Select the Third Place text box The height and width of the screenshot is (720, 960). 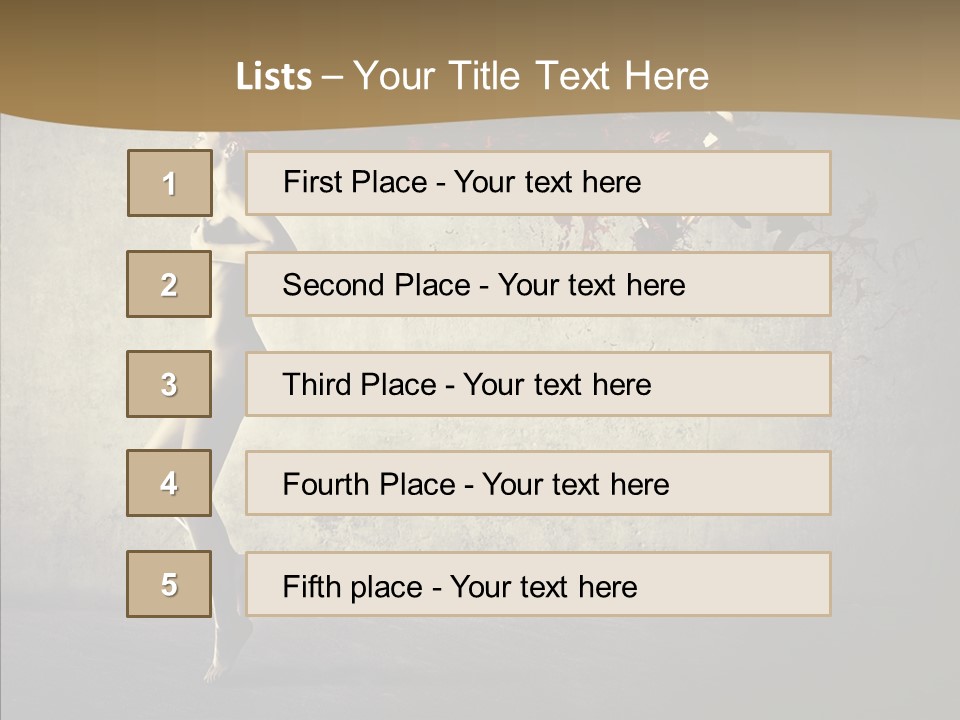[538, 384]
